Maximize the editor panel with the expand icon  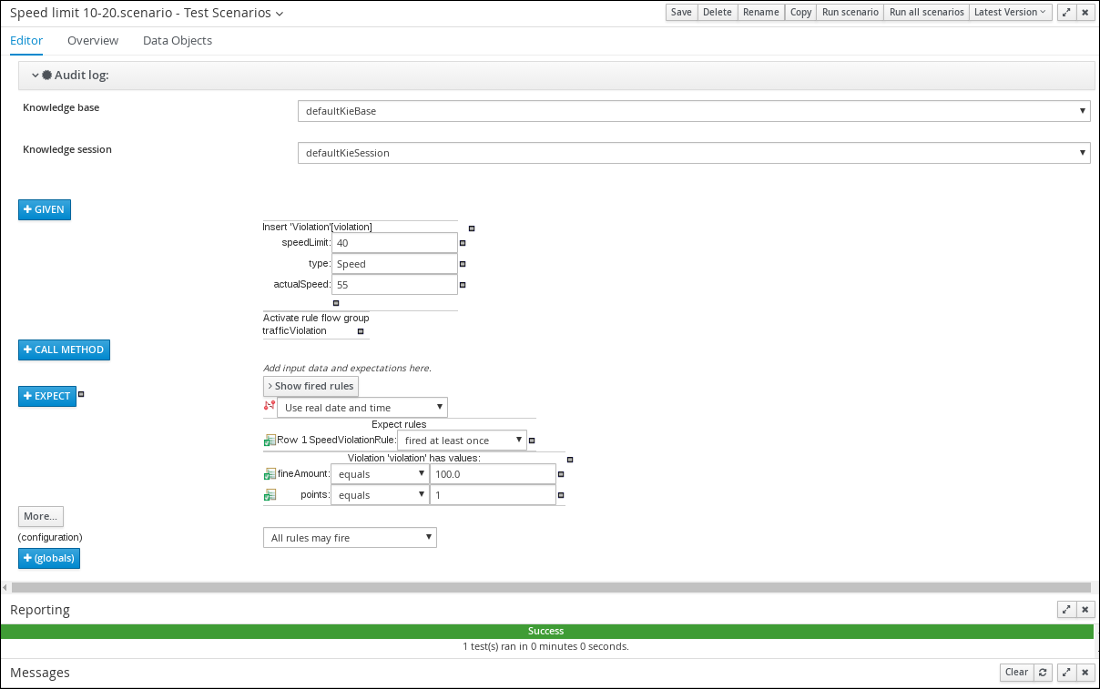click(1066, 13)
